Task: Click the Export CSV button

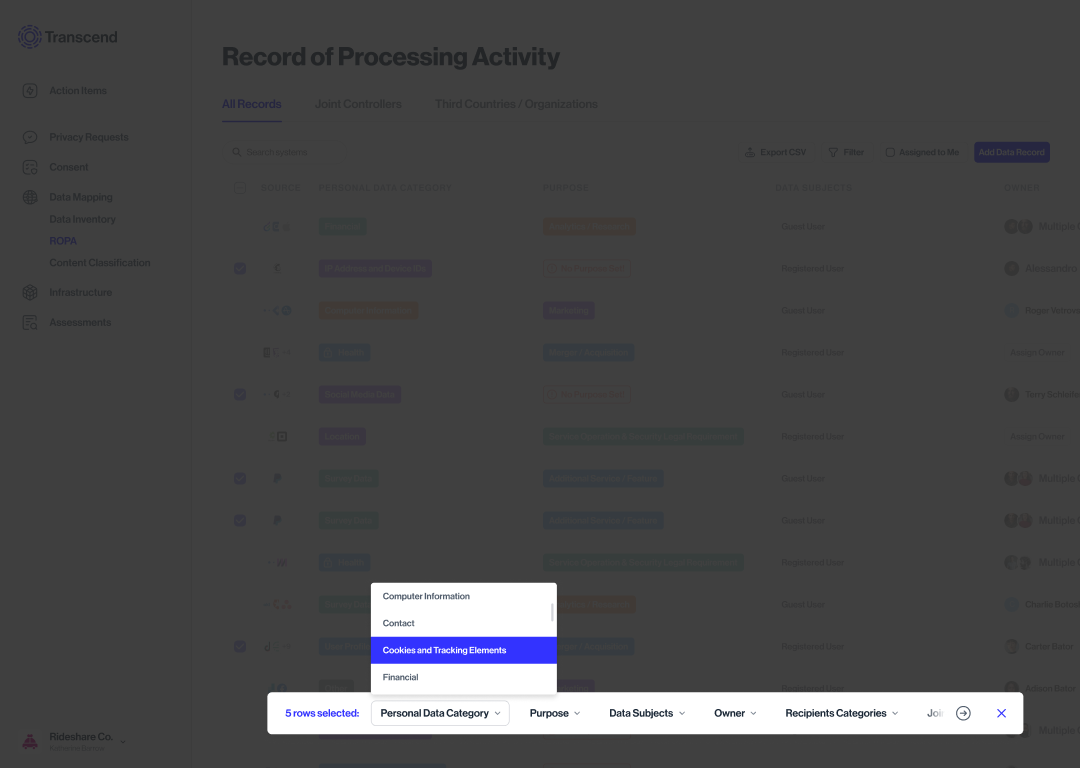Action: point(775,153)
